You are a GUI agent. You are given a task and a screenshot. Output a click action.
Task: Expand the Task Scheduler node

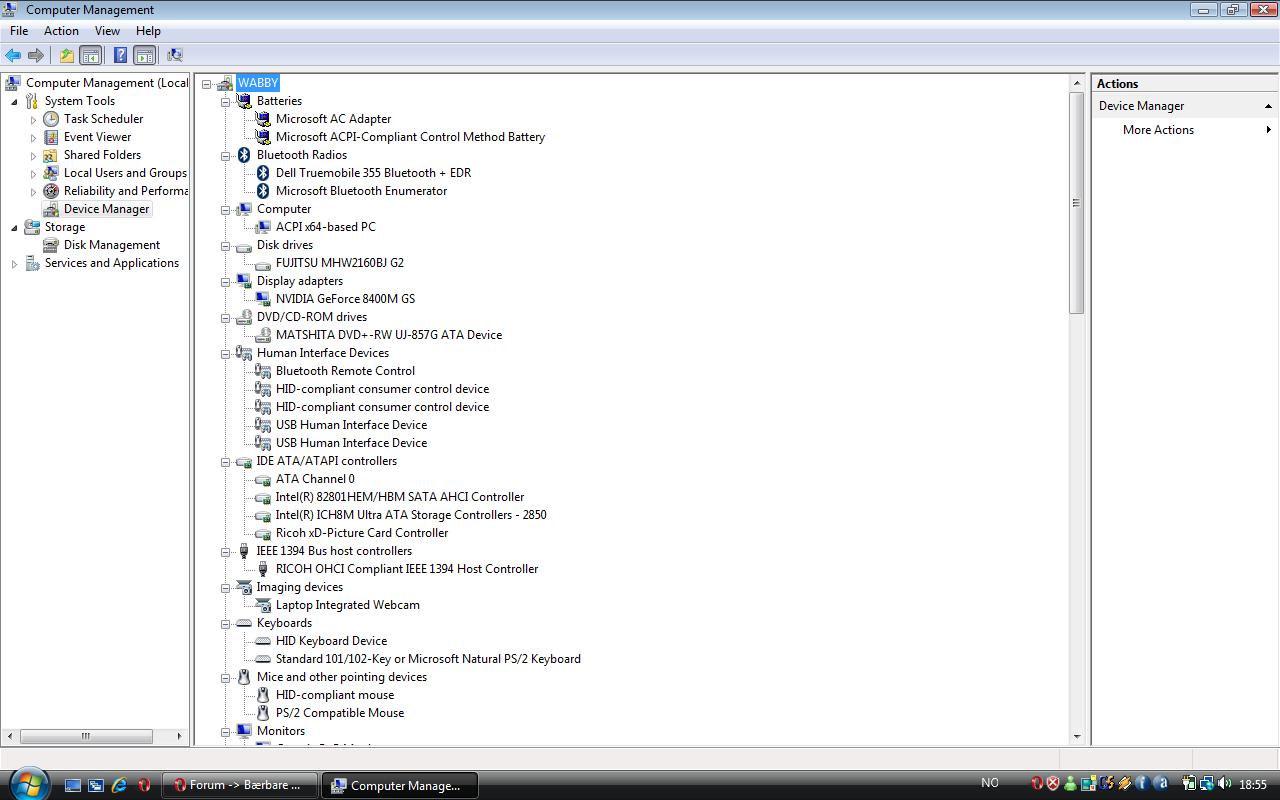33,119
